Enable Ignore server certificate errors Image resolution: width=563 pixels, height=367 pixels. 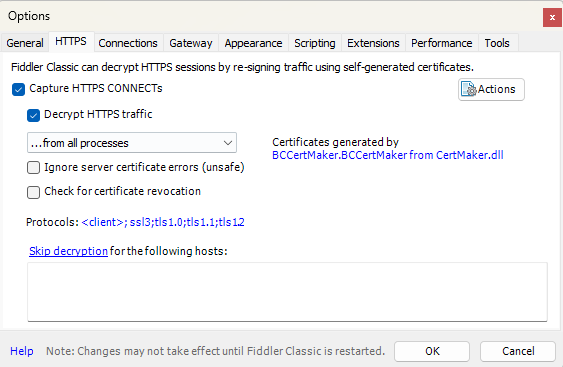pyautogui.click(x=33, y=167)
